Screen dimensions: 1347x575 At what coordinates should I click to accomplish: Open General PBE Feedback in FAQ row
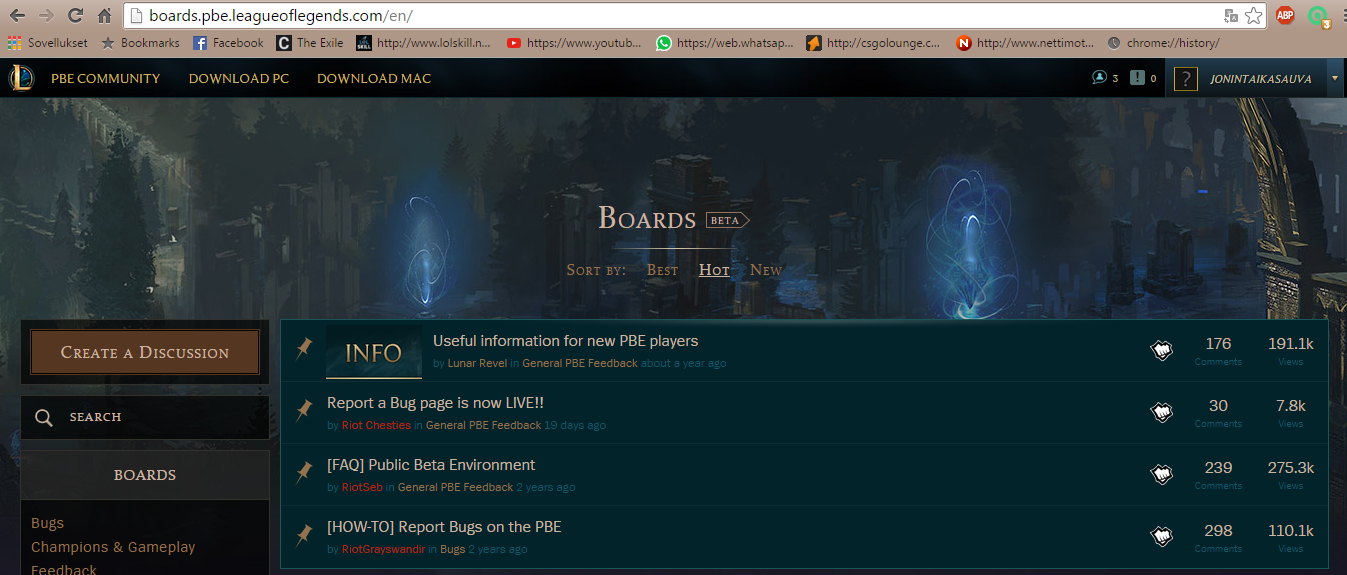455,487
